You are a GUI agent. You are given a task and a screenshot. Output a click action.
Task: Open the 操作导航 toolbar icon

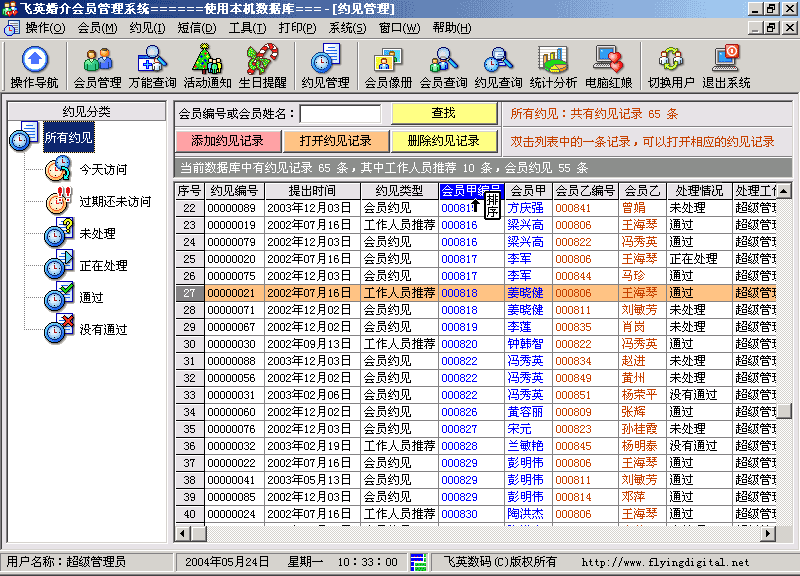coord(34,67)
